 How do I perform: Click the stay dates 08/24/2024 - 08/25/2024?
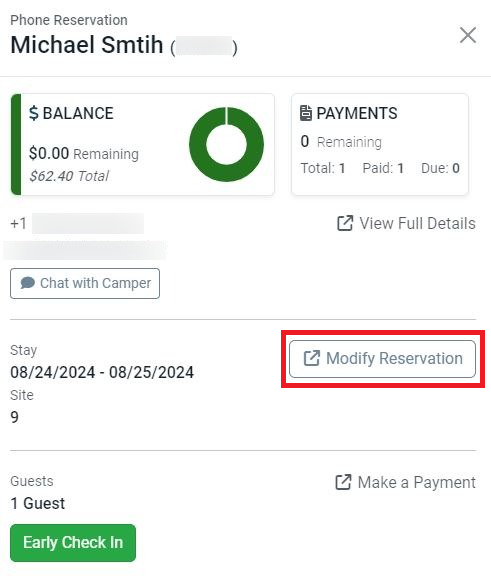click(102, 372)
